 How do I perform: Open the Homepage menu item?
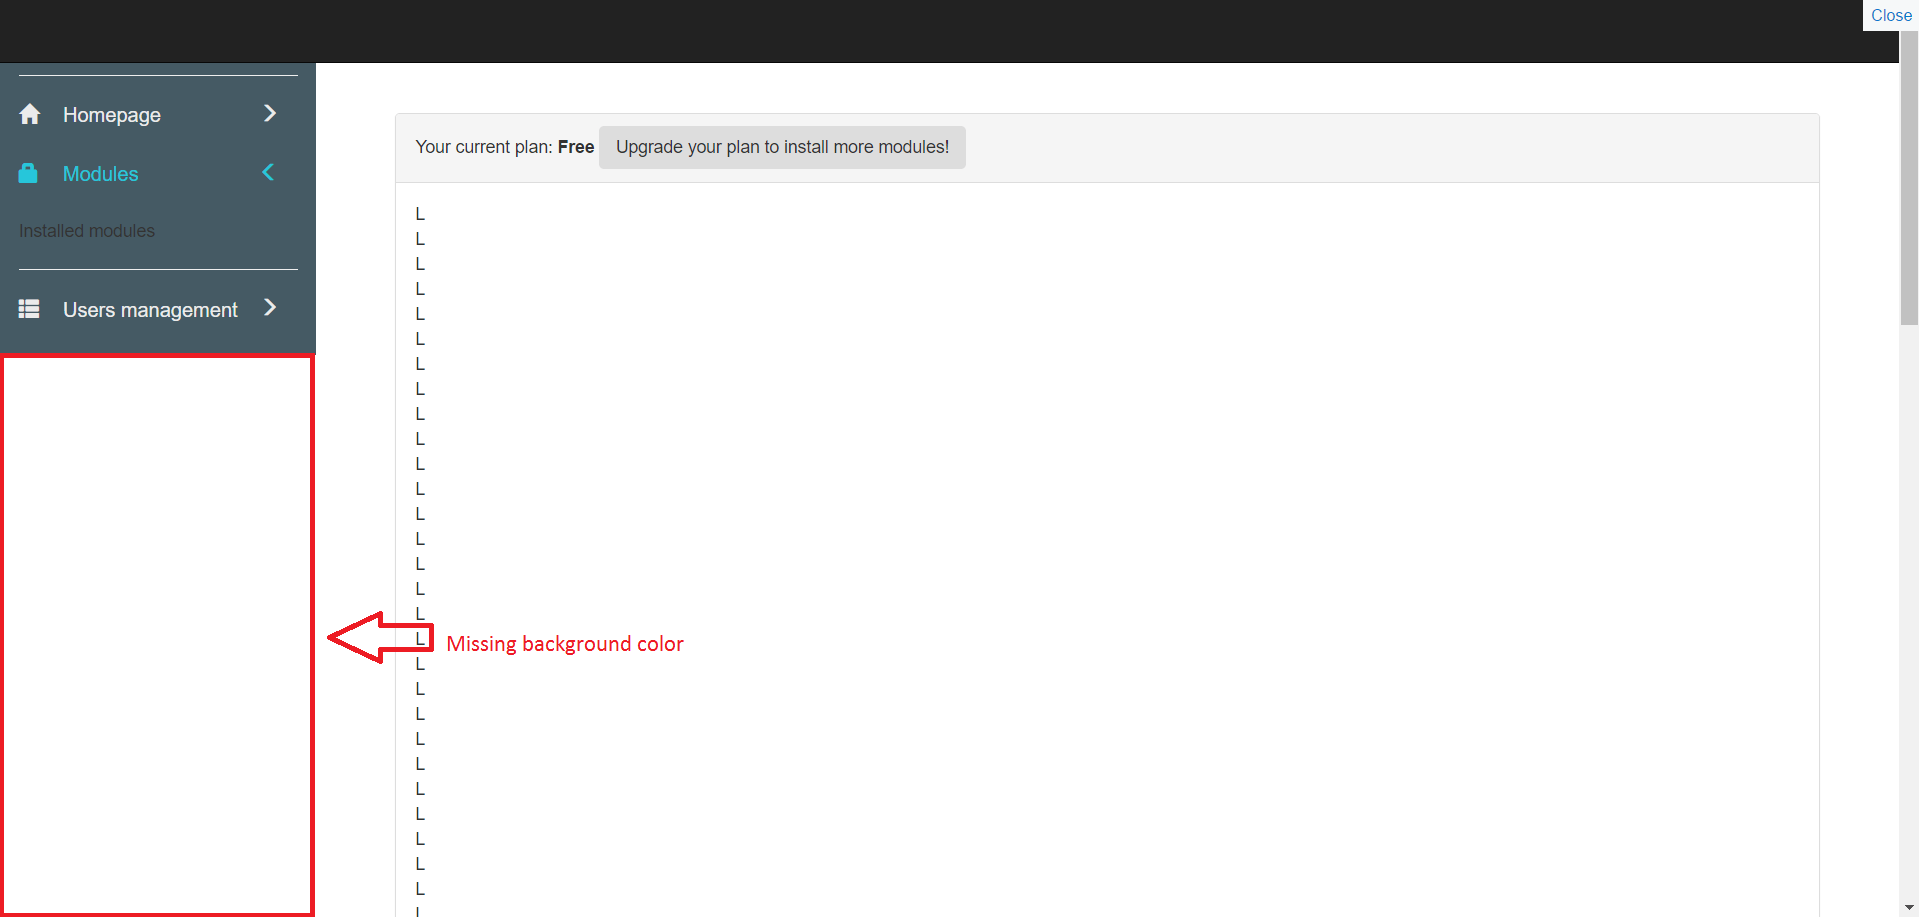(110, 114)
